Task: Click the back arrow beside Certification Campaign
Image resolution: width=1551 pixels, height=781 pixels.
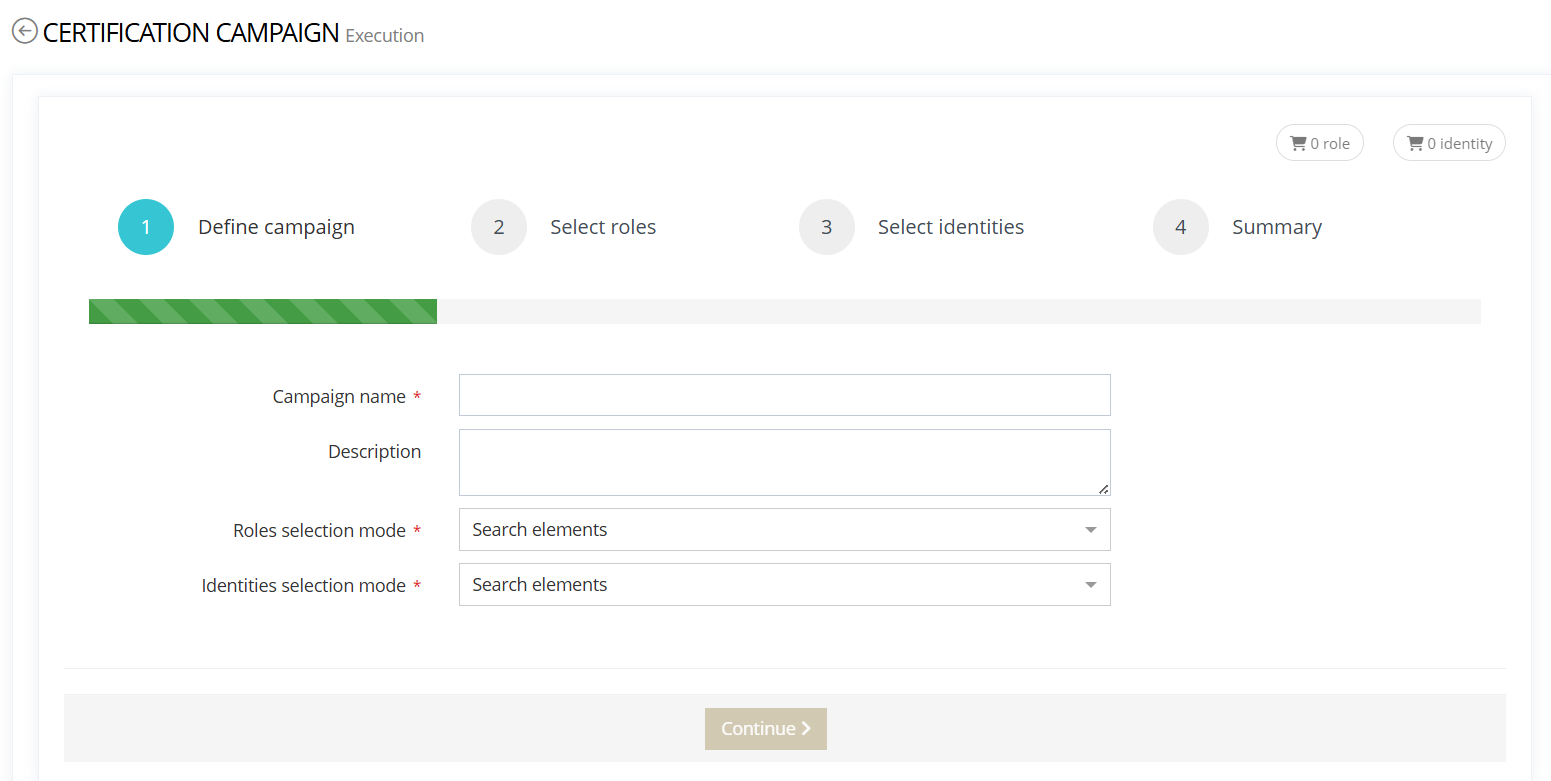Action: point(24,31)
